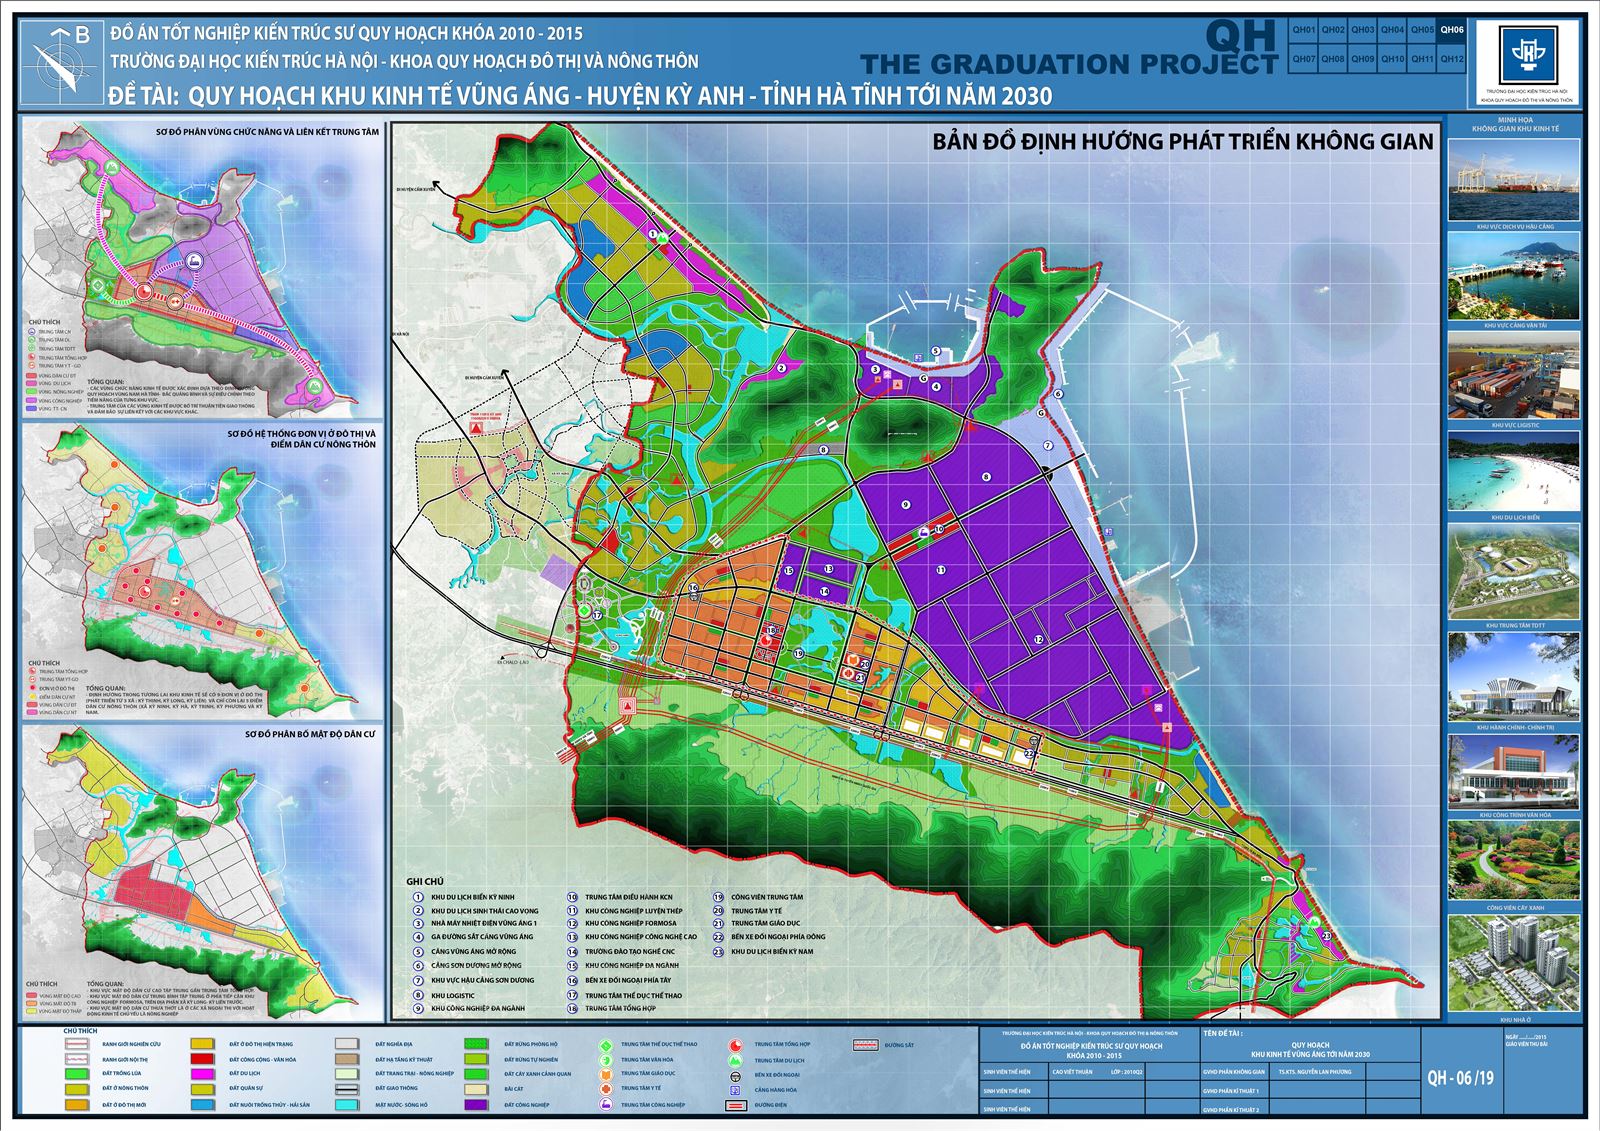The image size is (1600, 1131).
Task: Click the Bến xe đối ngoại legend icon
Action: (734, 1076)
